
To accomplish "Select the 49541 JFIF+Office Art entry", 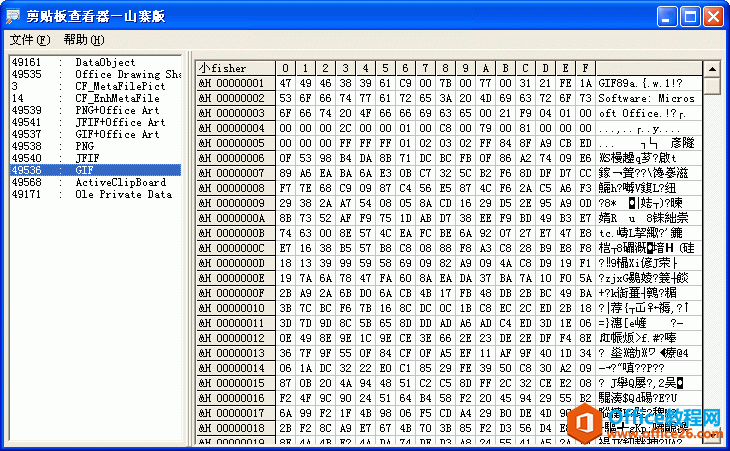I will pyautogui.click(x=95, y=122).
